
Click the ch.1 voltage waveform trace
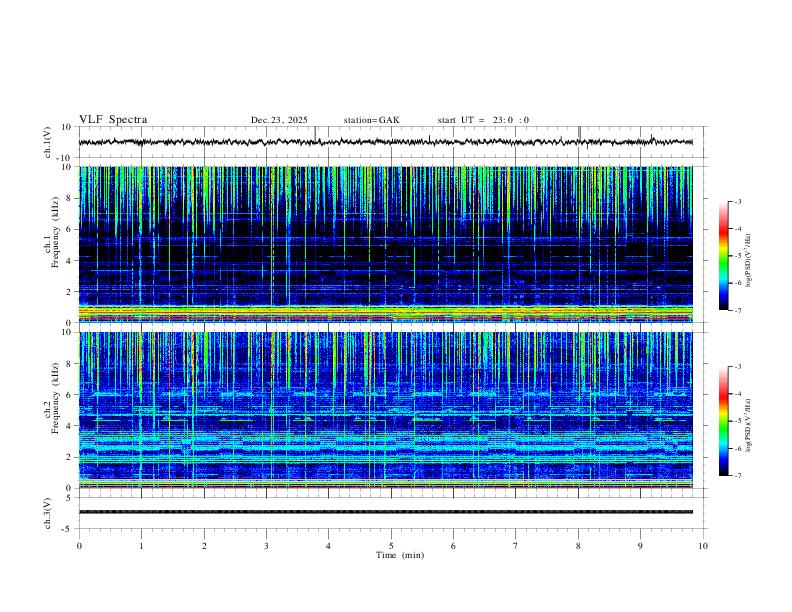(x=386, y=142)
